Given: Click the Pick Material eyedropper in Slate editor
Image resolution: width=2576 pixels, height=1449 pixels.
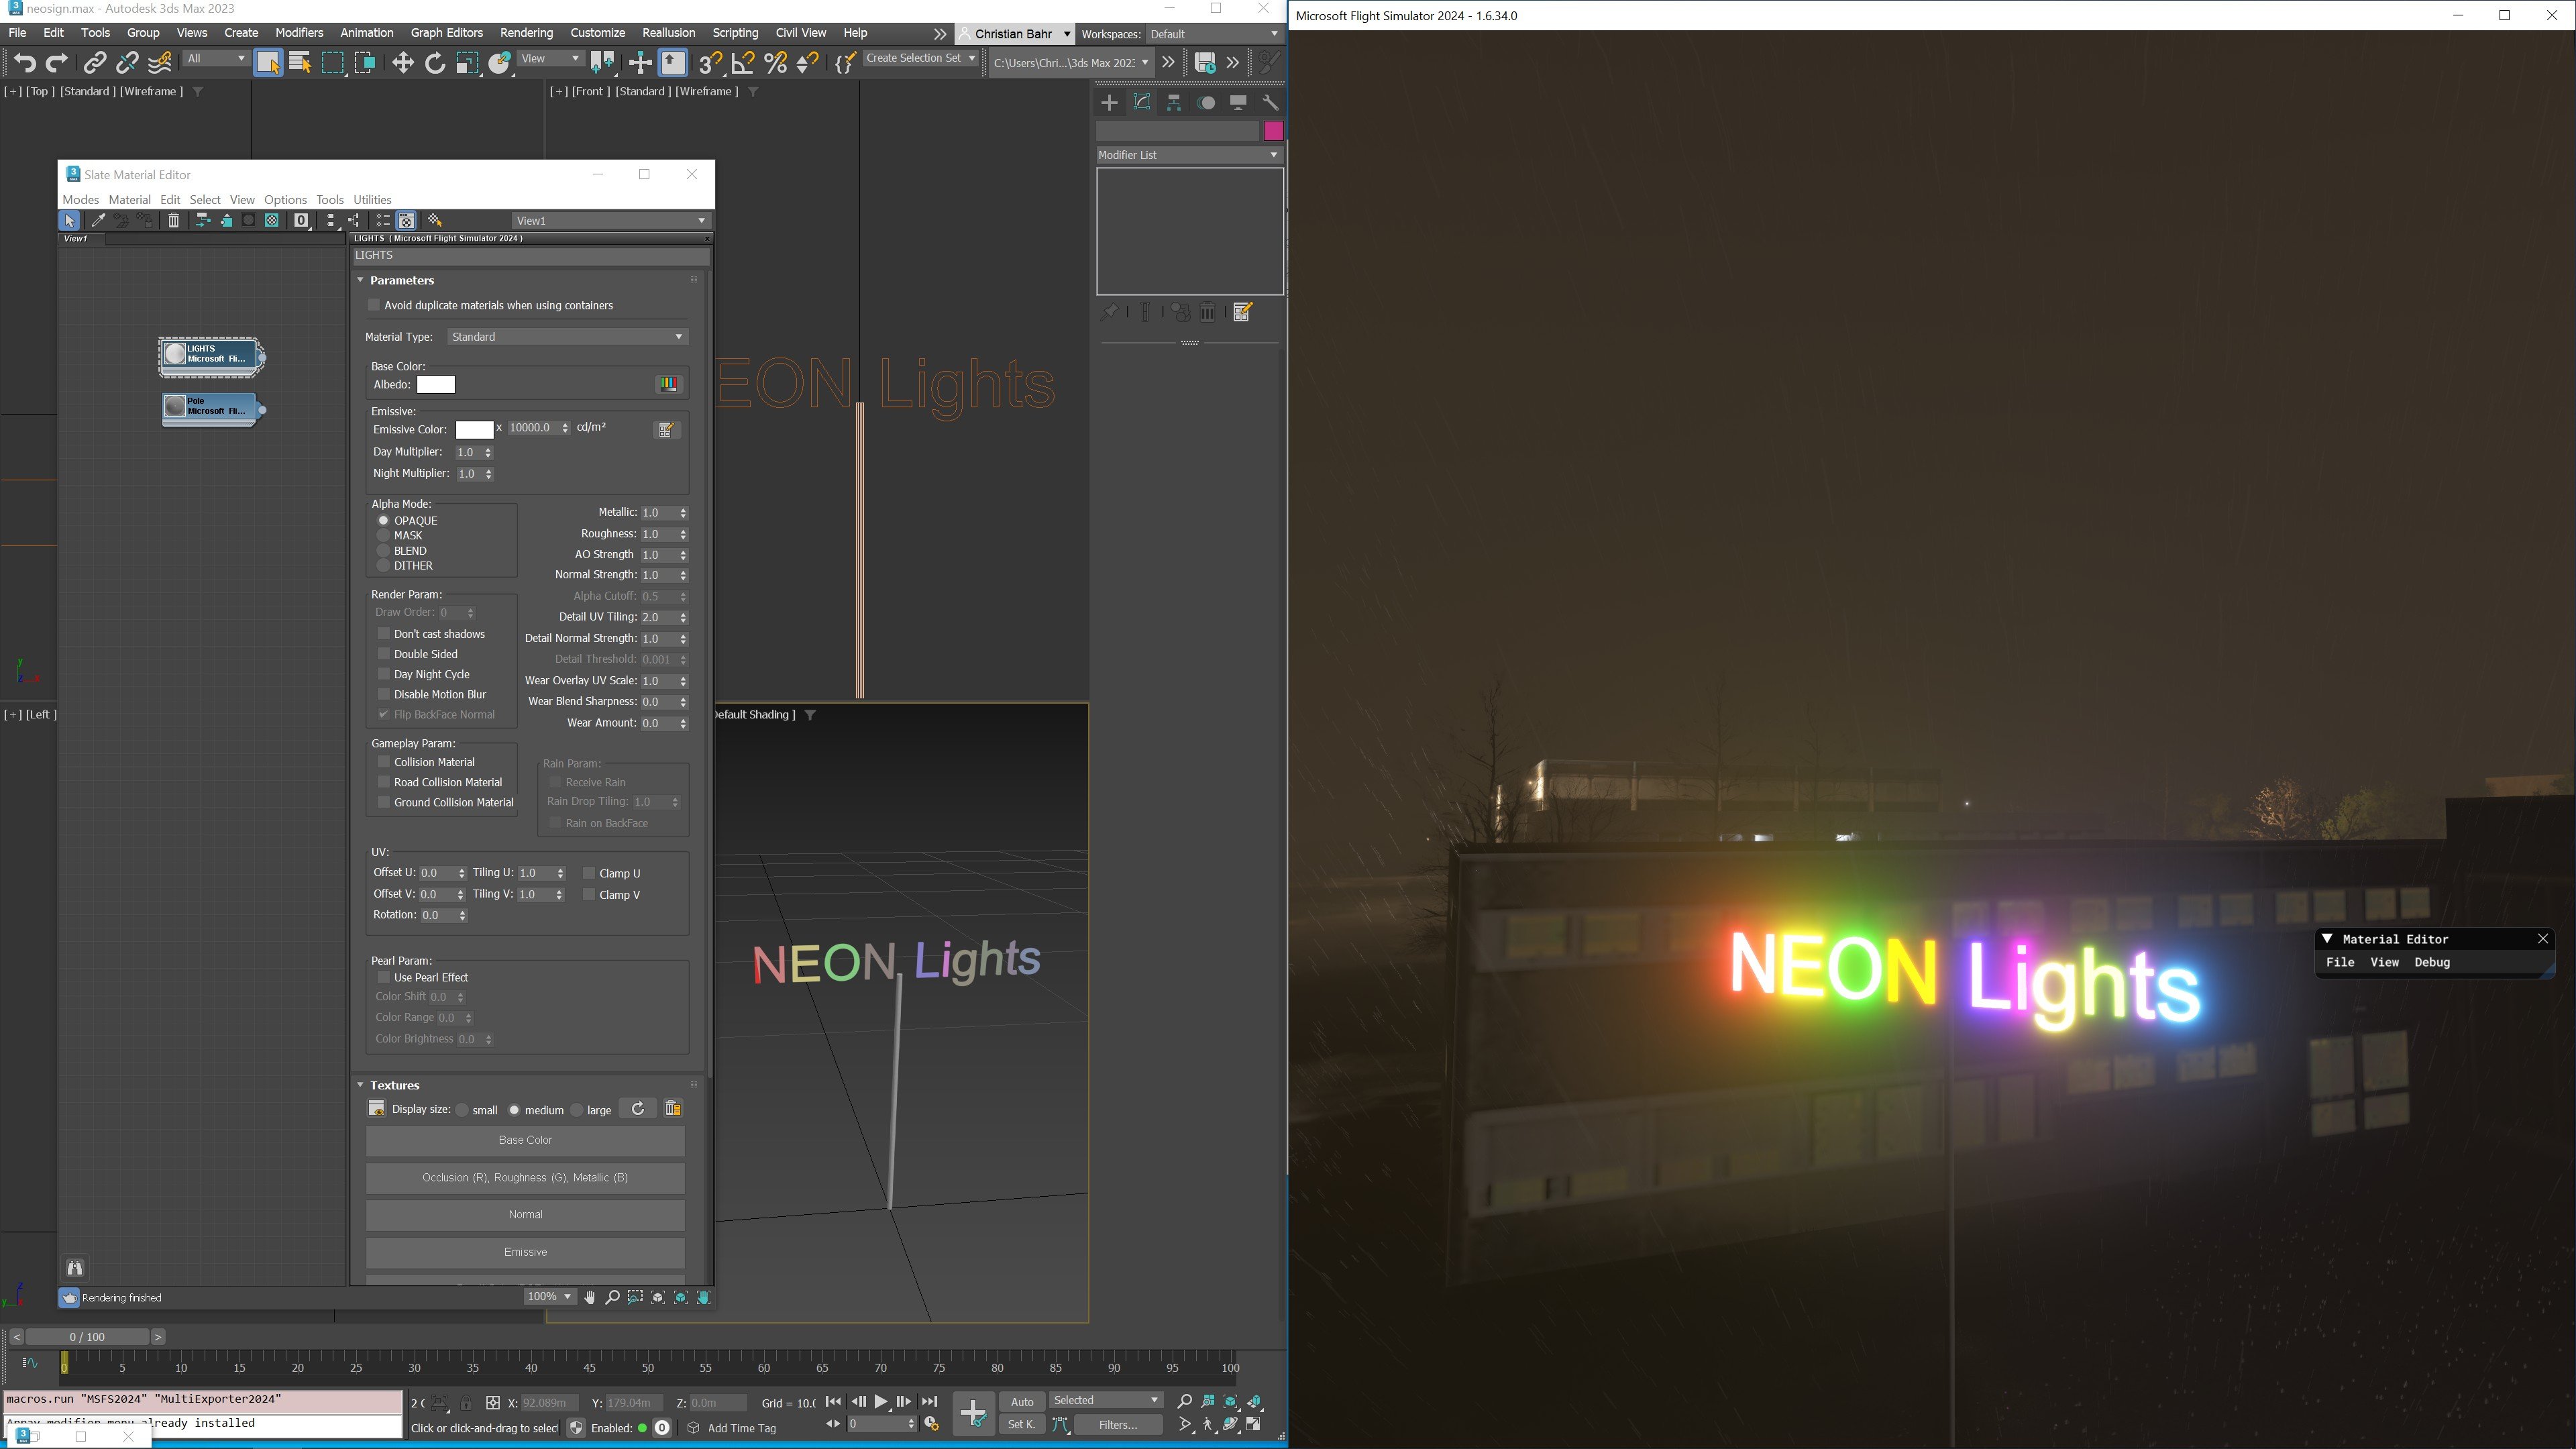Looking at the screenshot, I should tap(98, 220).
